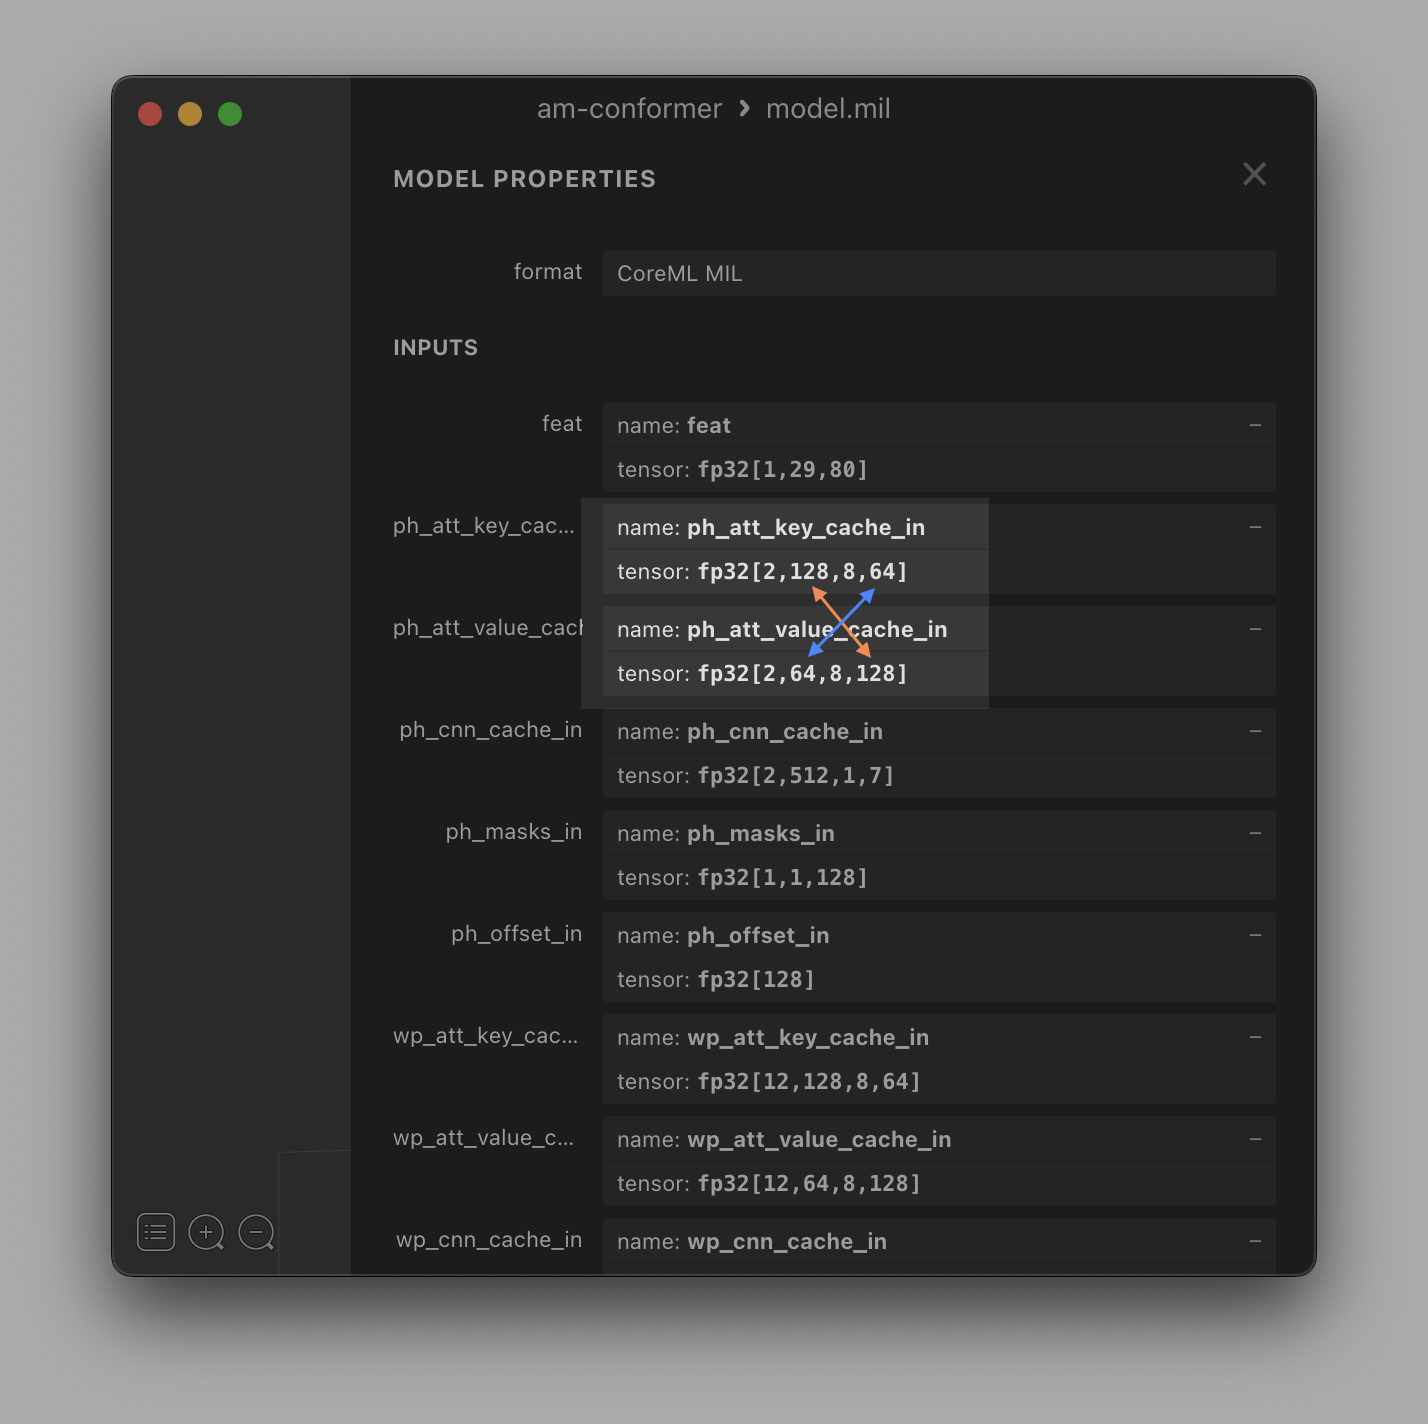Image resolution: width=1428 pixels, height=1424 pixels.
Task: Select tensor fp32[12,64,8,128] value
Action: coord(809,1183)
